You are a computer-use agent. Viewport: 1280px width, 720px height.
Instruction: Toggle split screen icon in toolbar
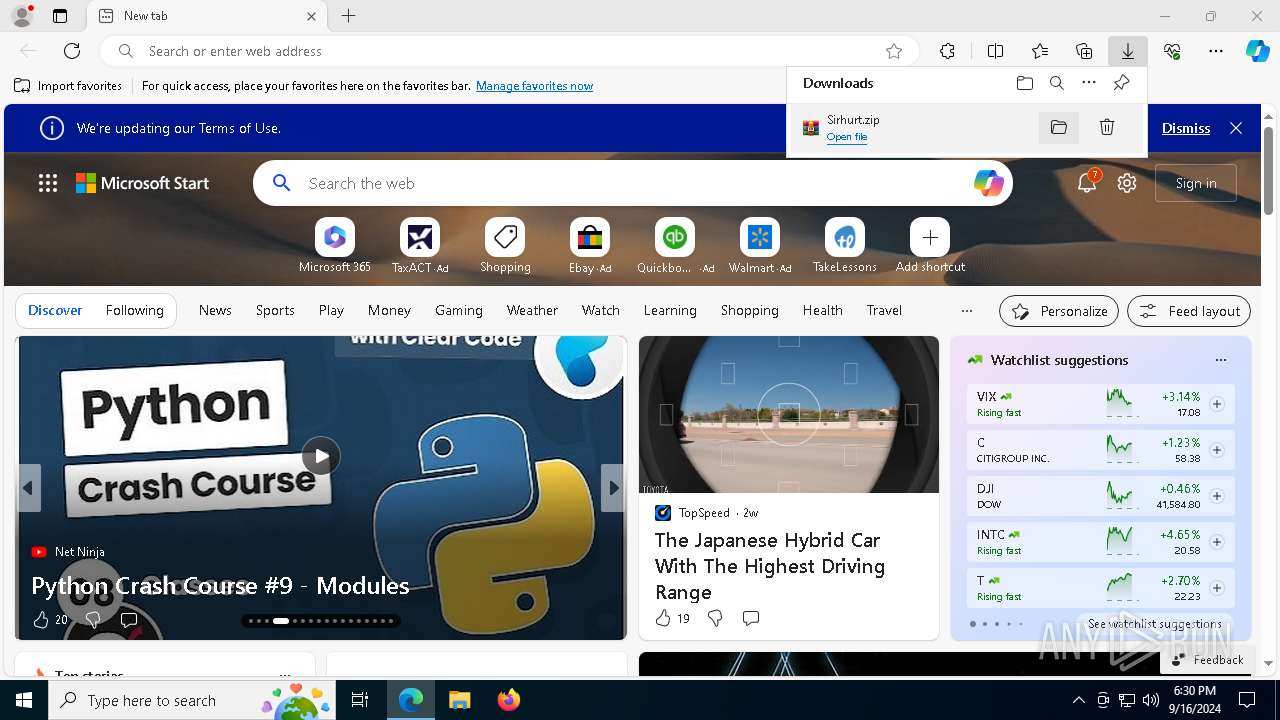pyautogui.click(x=995, y=51)
